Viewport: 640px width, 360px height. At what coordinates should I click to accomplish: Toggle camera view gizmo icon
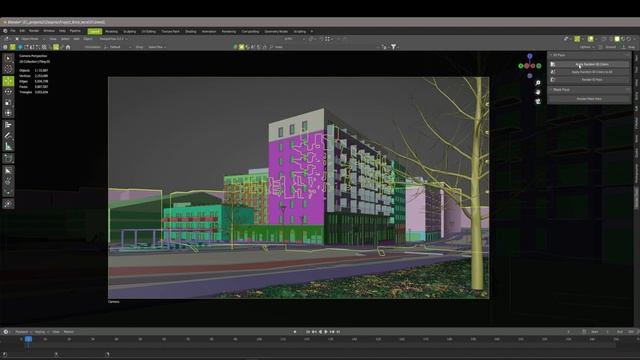coord(538,101)
